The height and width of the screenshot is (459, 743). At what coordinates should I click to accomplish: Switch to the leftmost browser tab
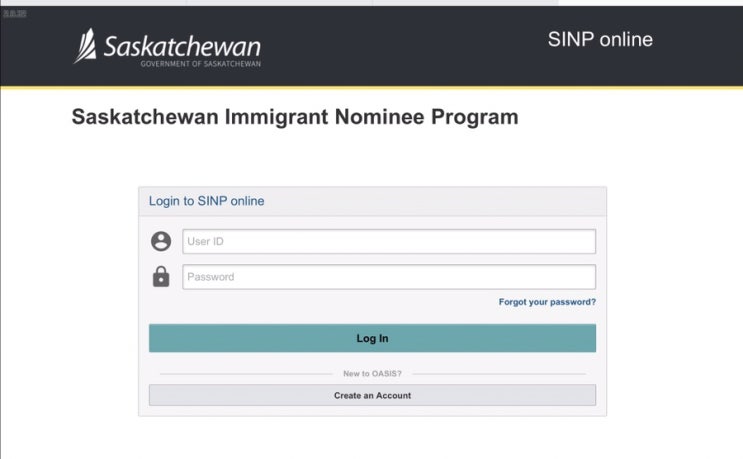pos(92,3)
